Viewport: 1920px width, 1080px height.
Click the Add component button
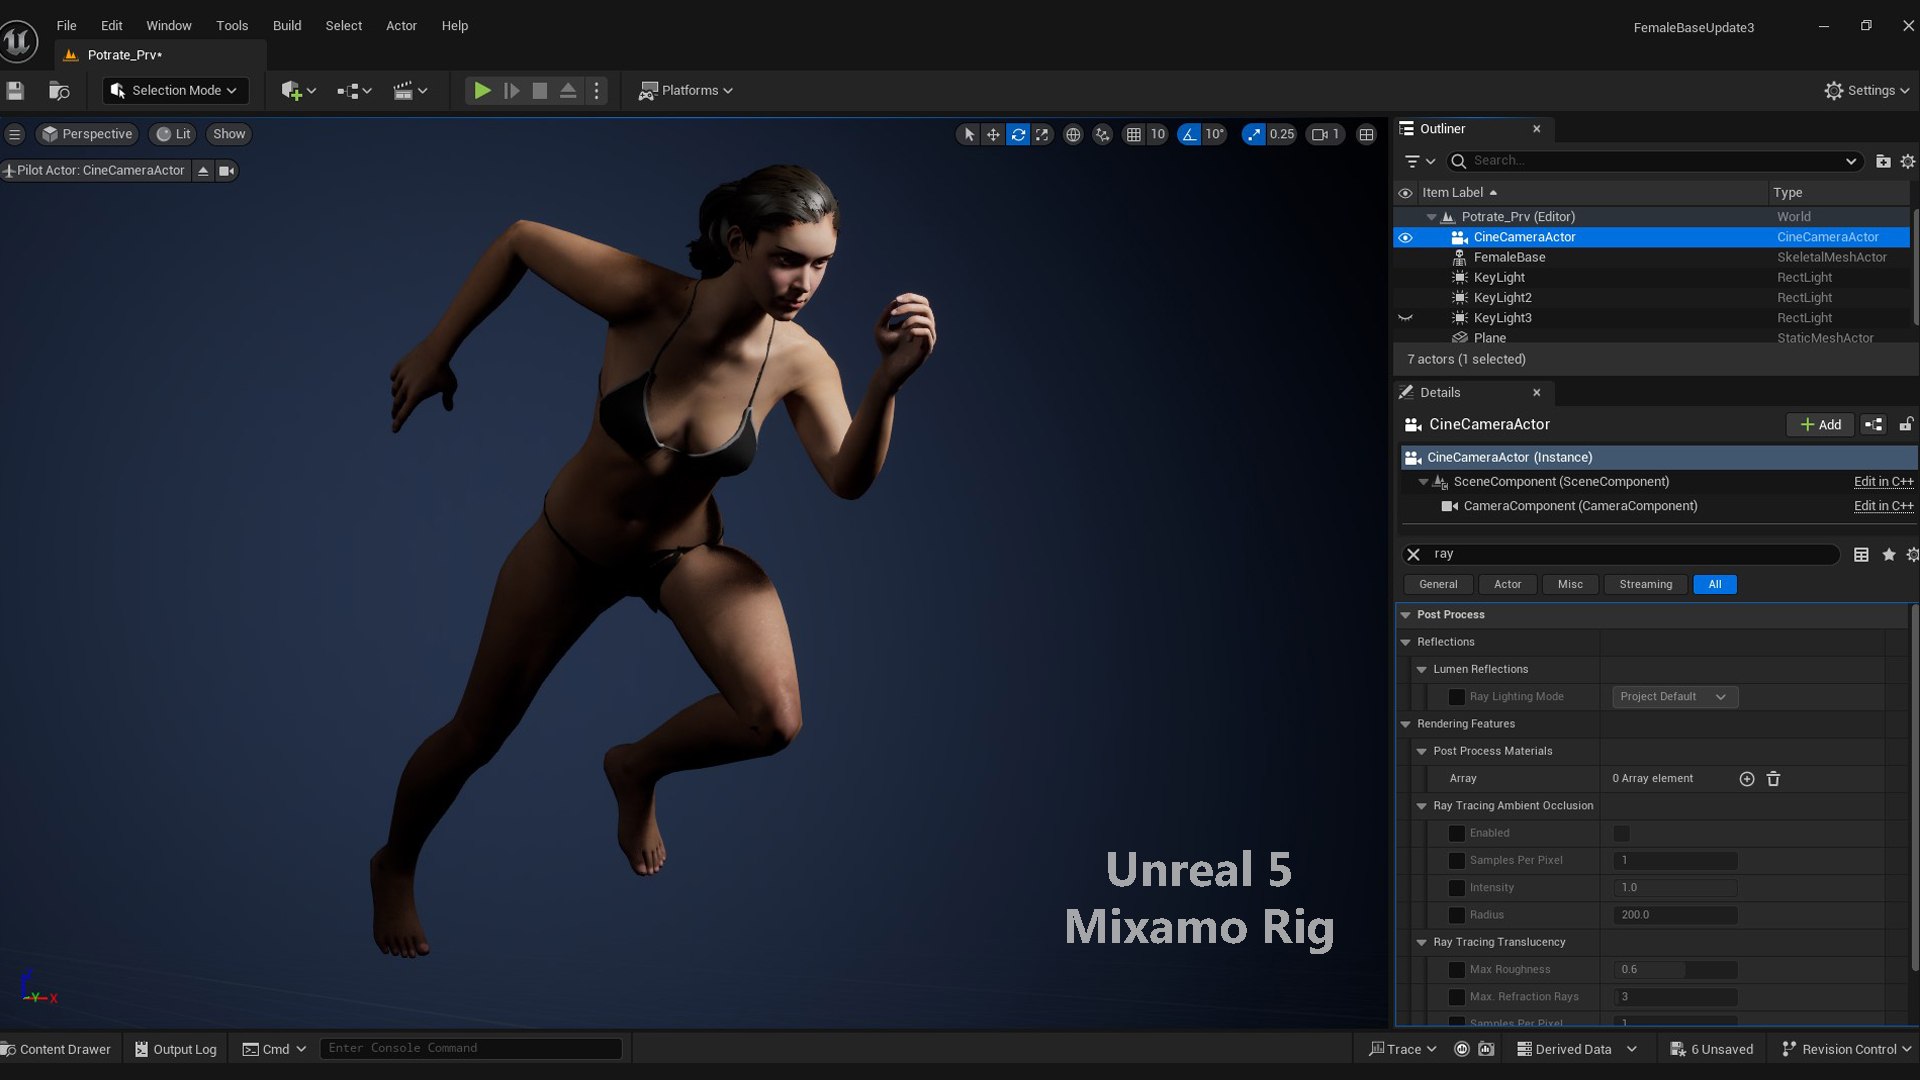pyautogui.click(x=1820, y=425)
